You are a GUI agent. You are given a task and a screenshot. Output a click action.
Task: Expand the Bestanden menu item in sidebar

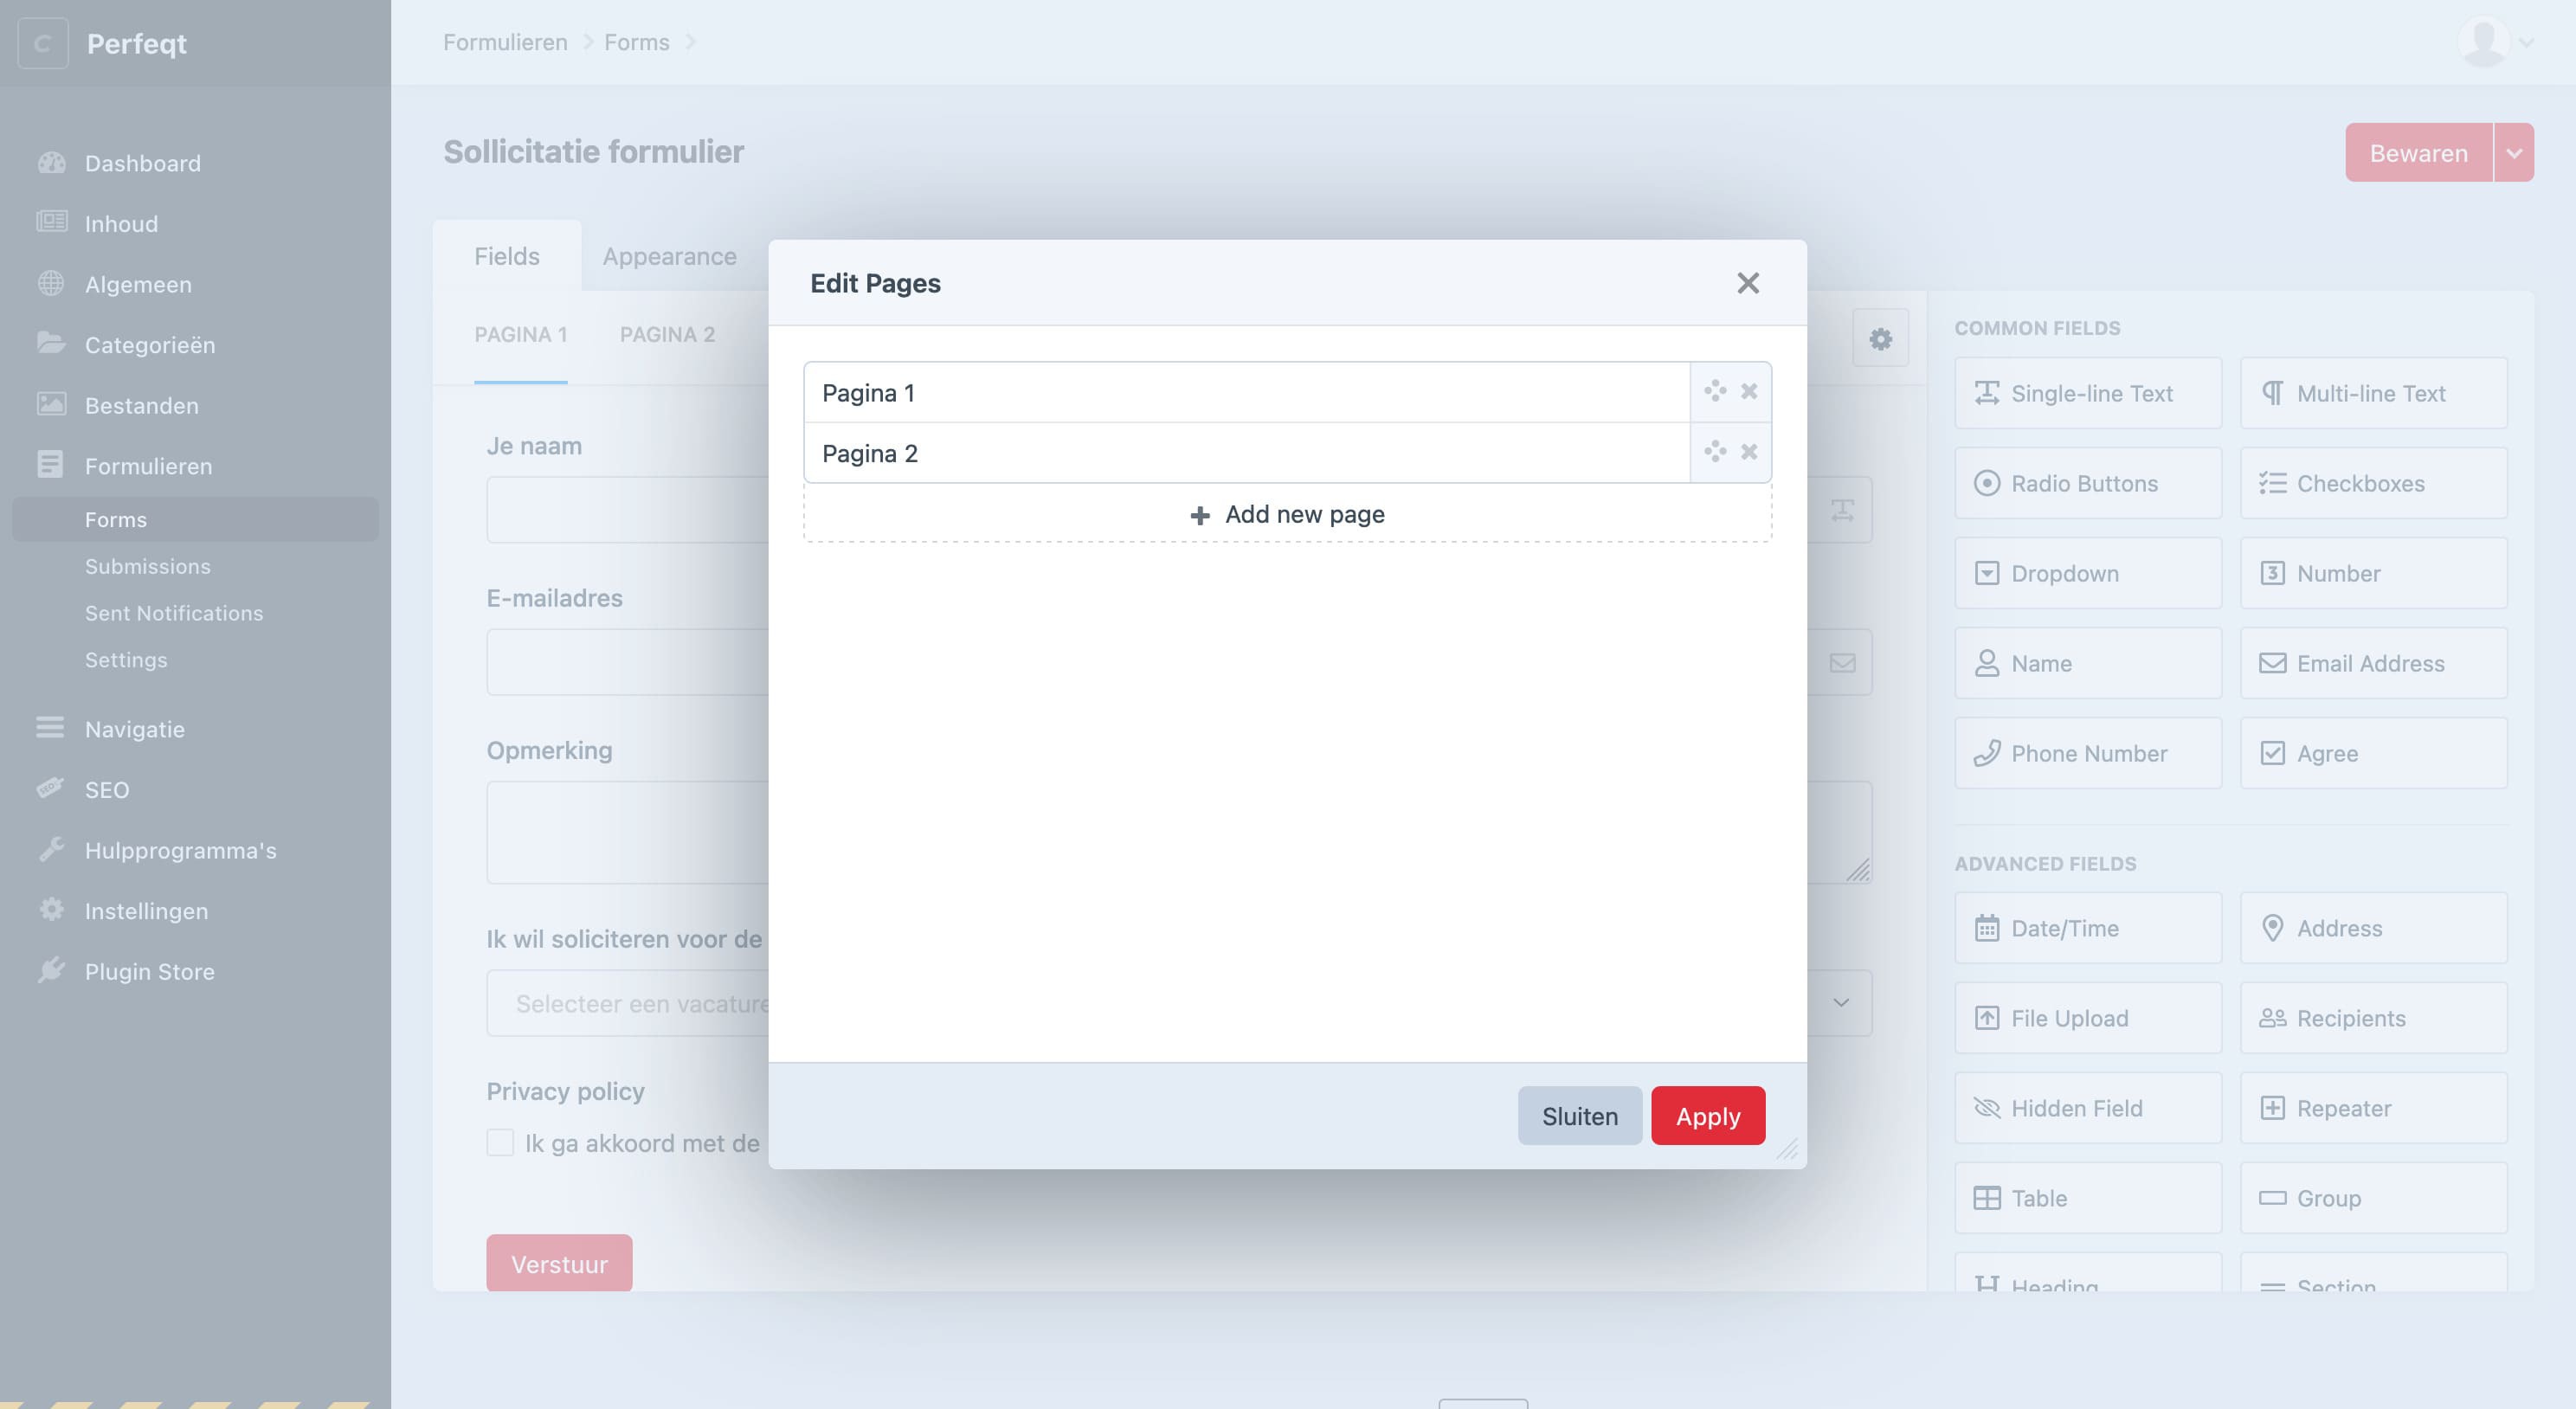pos(140,404)
